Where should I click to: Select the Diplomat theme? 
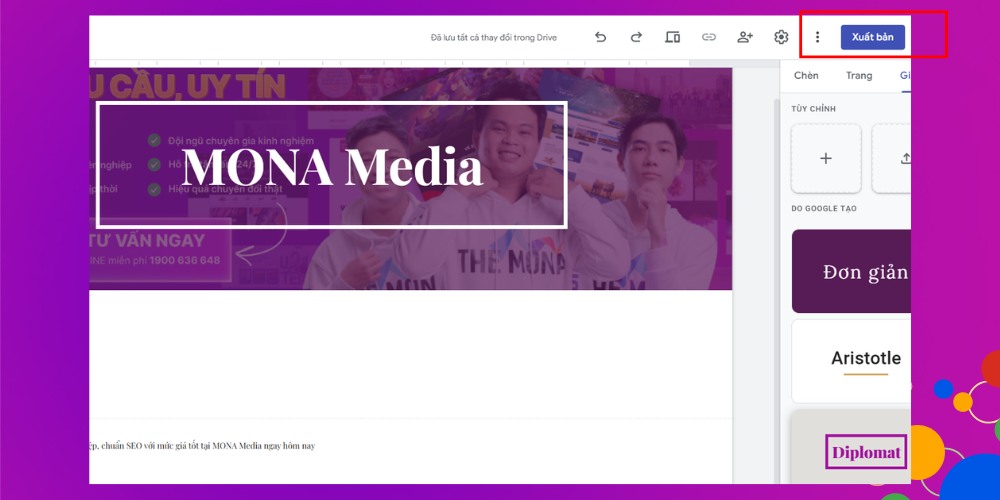[x=851, y=446]
